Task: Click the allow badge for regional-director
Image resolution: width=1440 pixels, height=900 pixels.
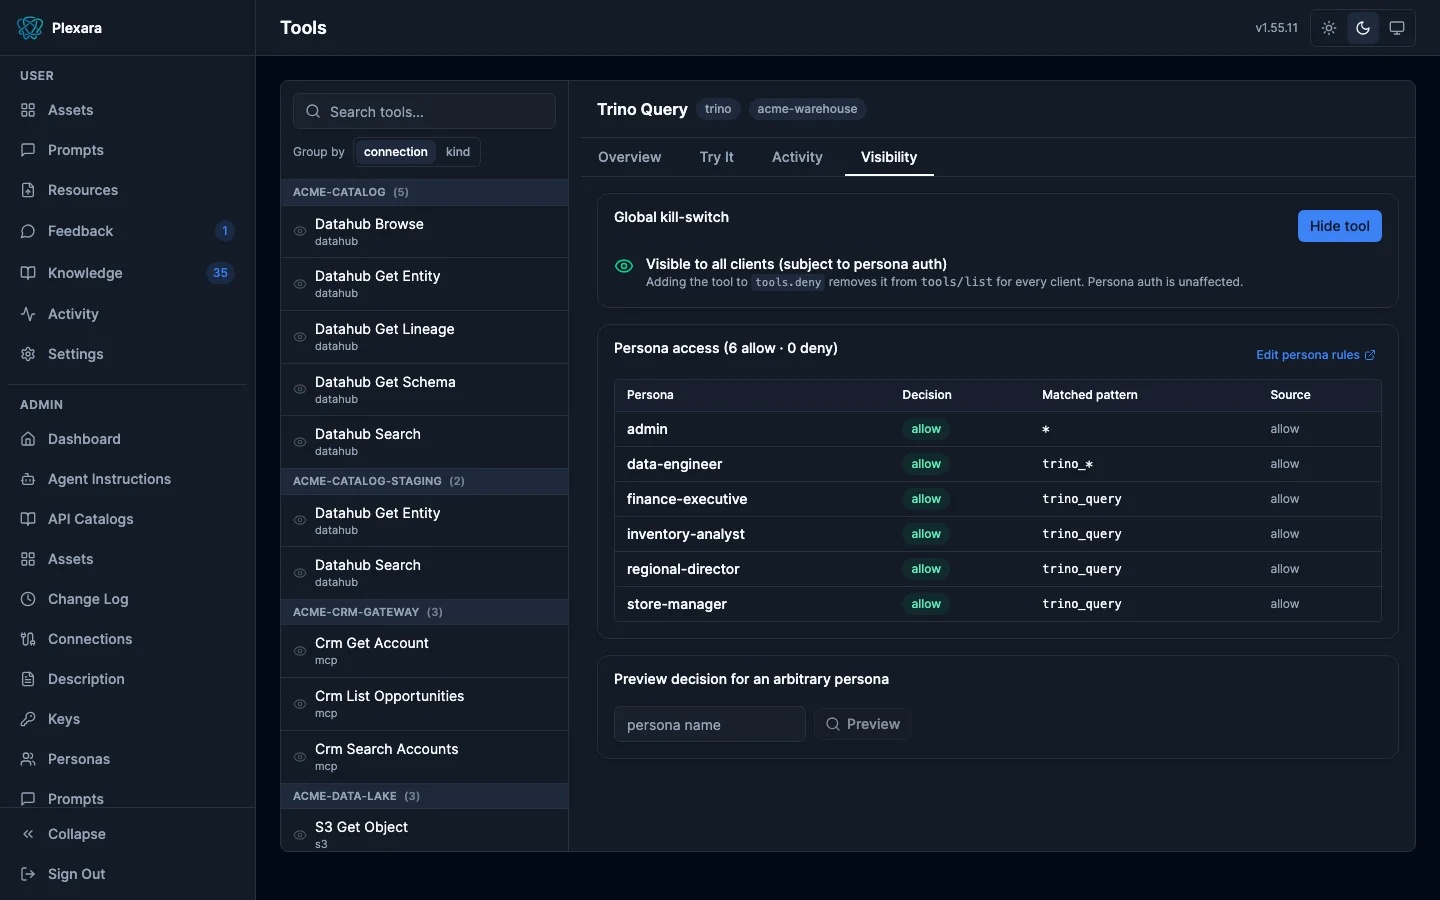Action: pos(926,569)
